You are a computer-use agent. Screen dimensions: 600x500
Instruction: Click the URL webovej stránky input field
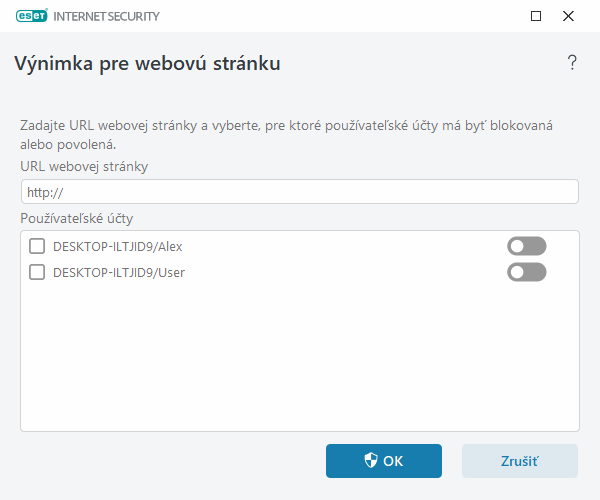[x=300, y=192]
